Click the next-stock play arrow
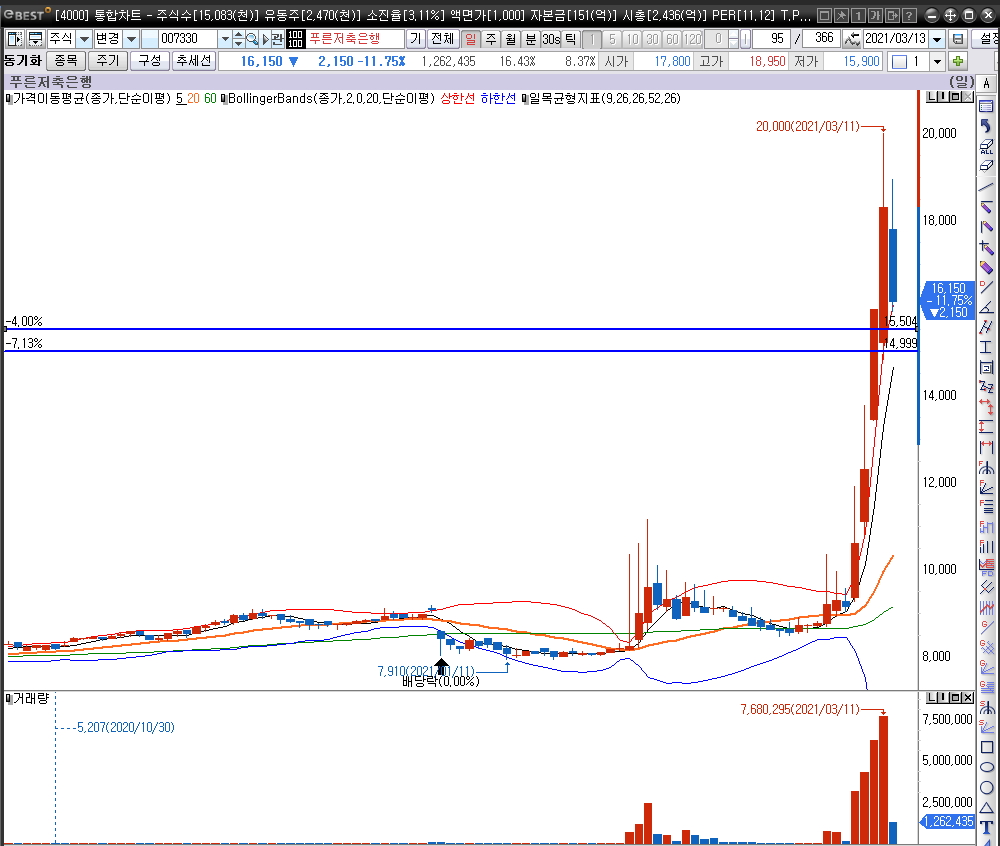The height and width of the screenshot is (846, 1000). pos(265,39)
